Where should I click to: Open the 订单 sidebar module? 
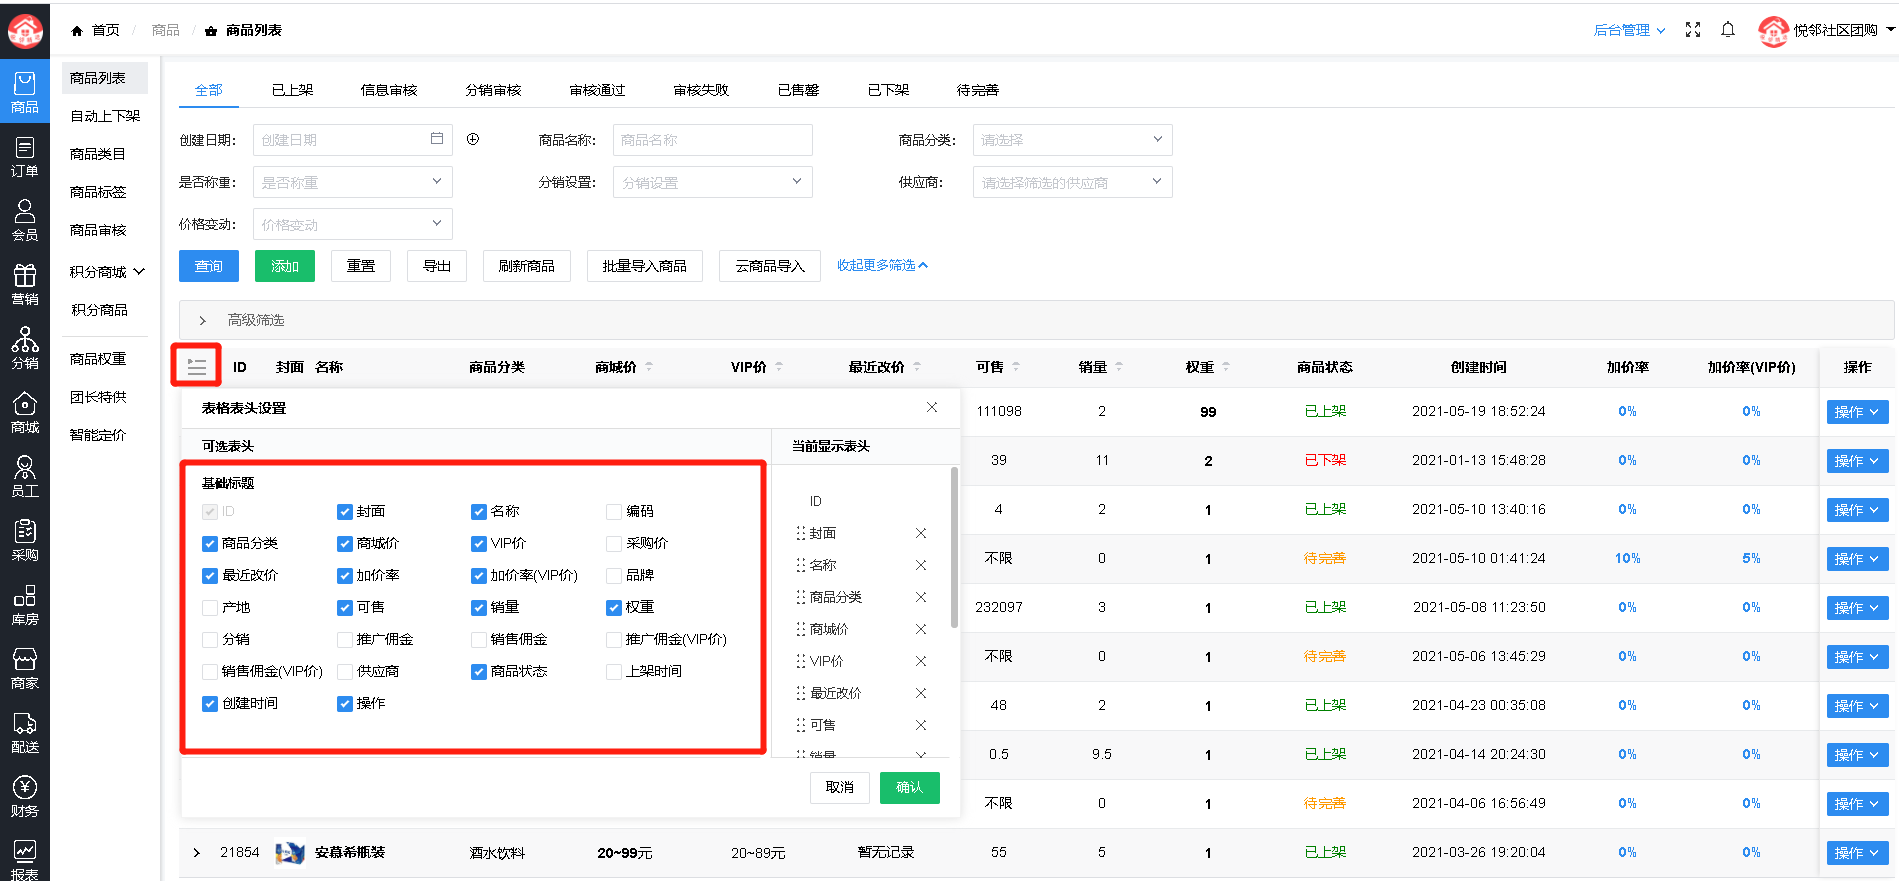[x=25, y=157]
